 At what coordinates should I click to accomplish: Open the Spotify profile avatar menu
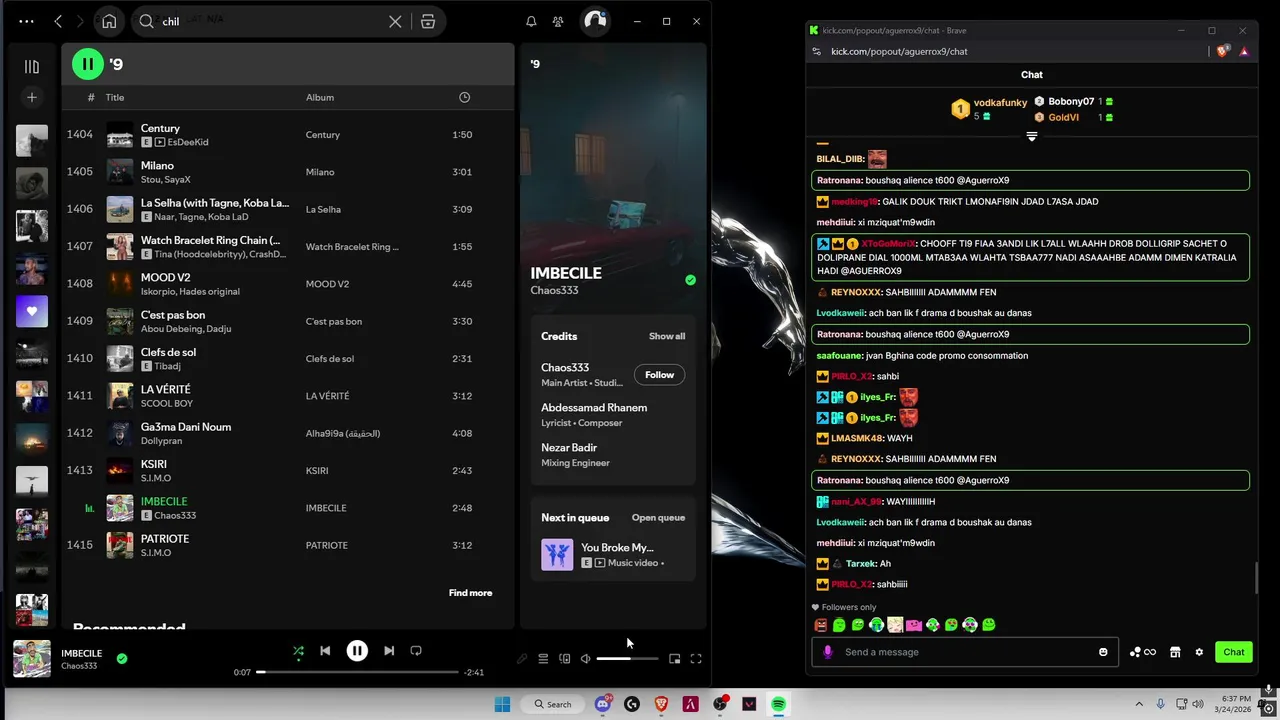595,21
